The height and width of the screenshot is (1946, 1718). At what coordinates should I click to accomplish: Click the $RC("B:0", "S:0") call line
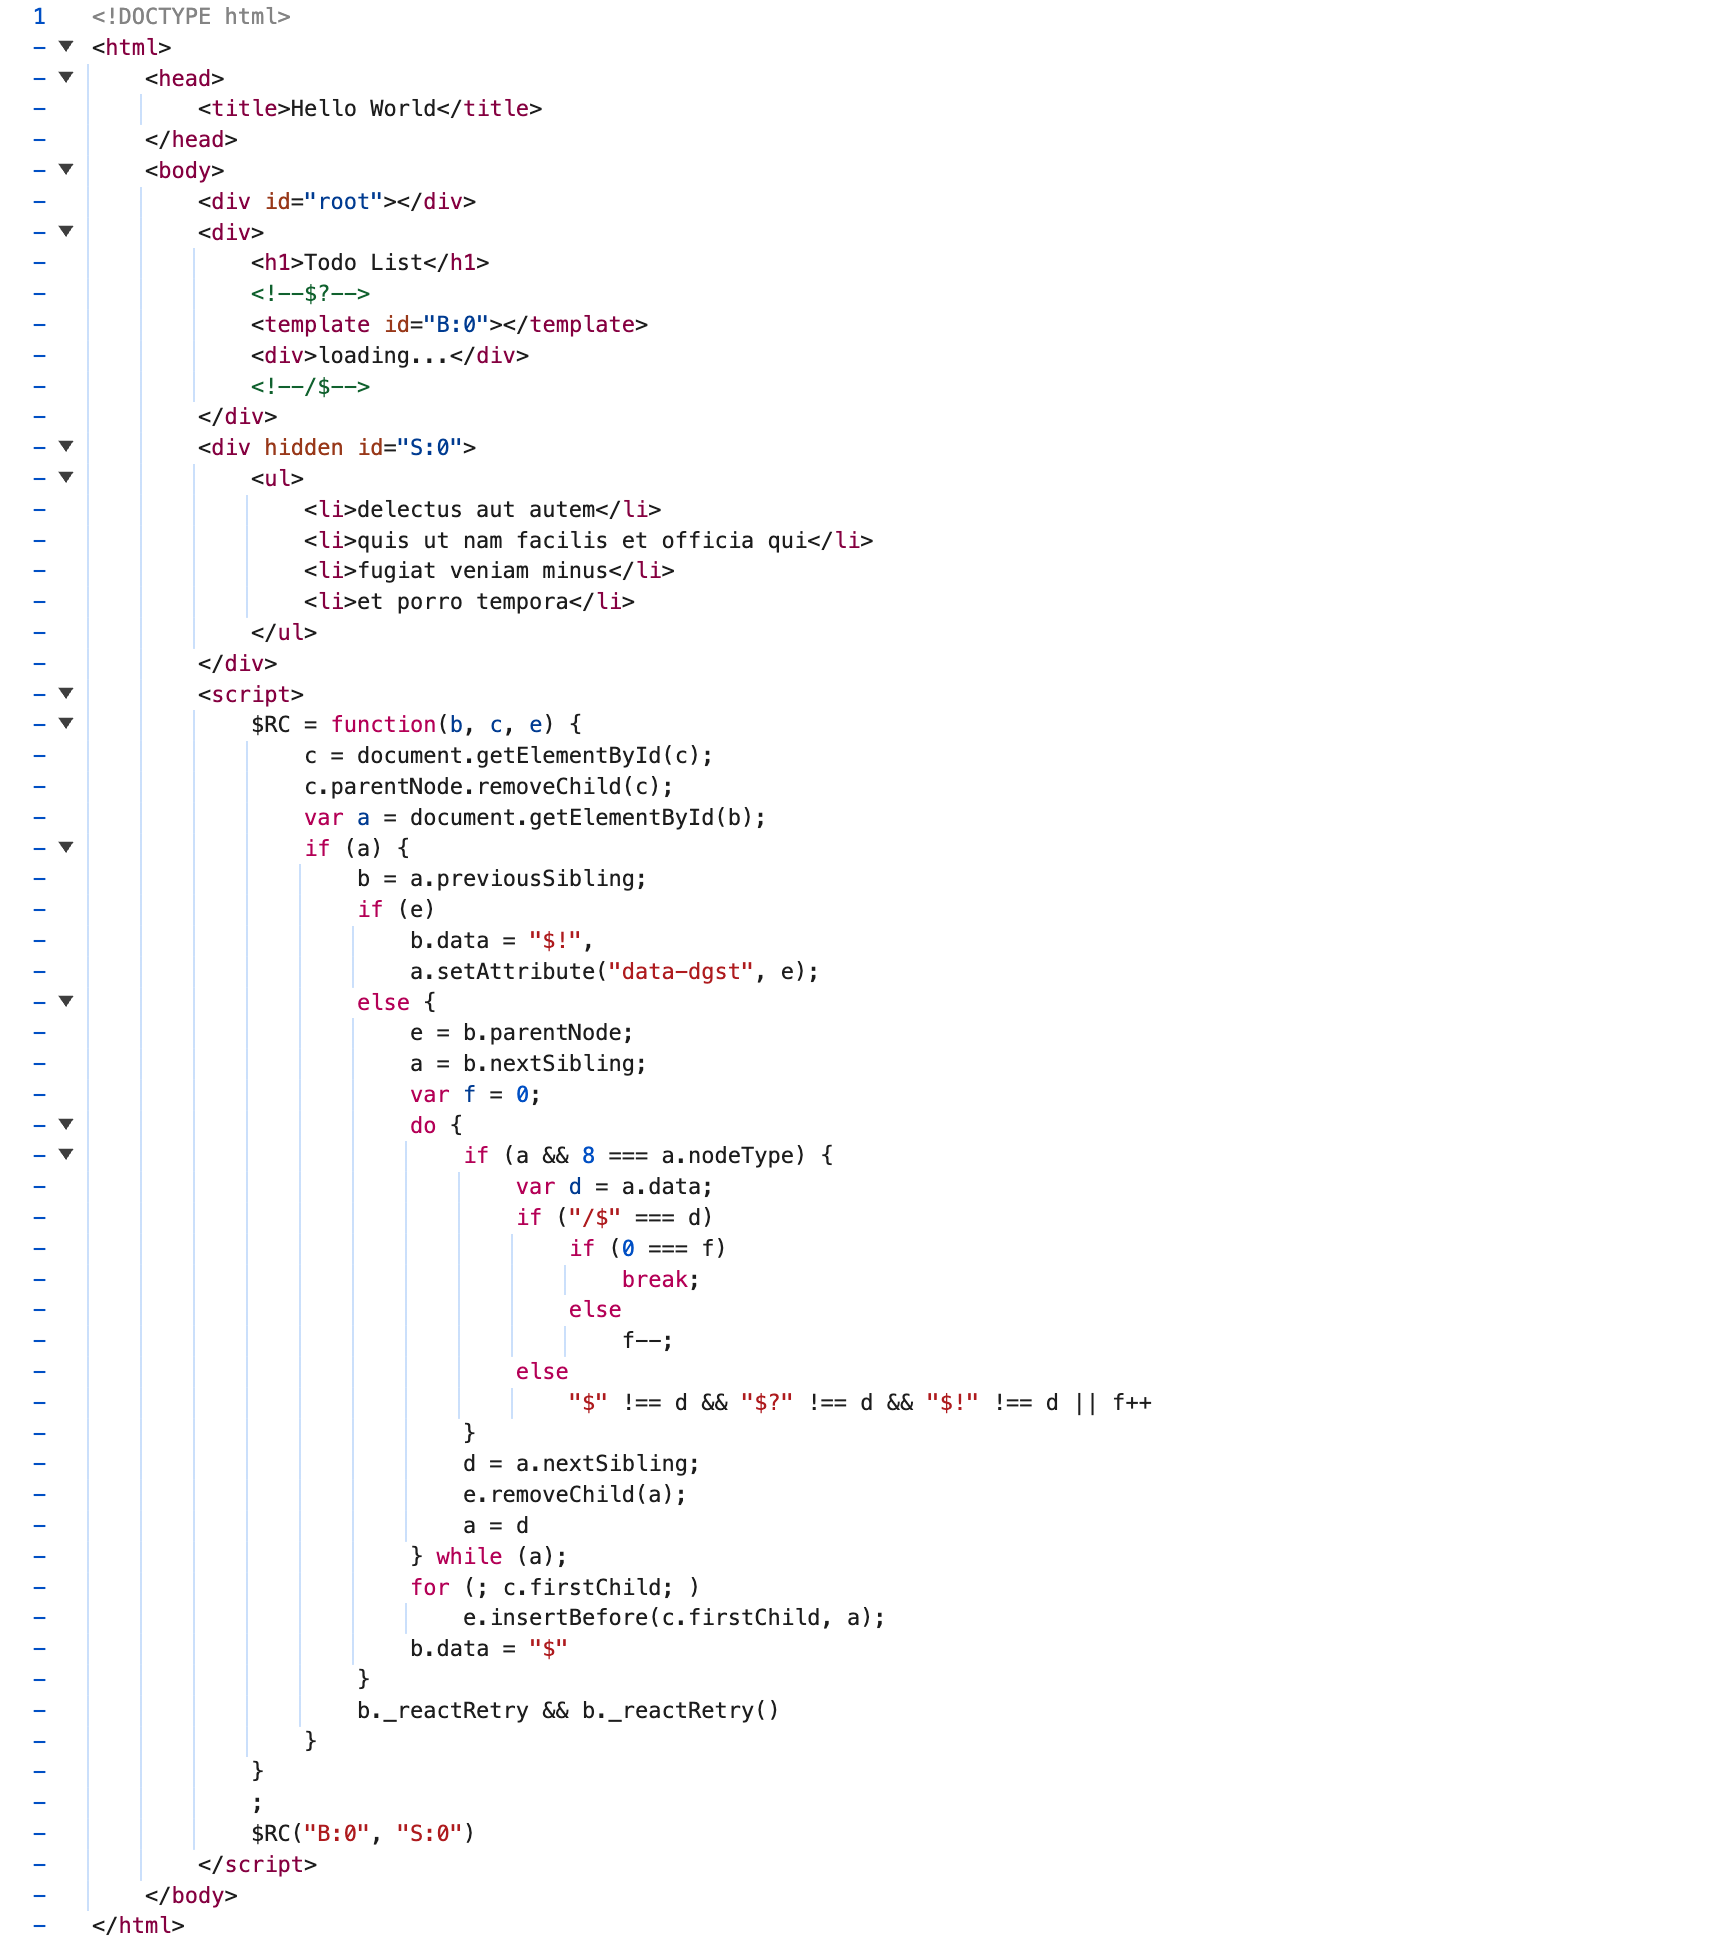362,1833
